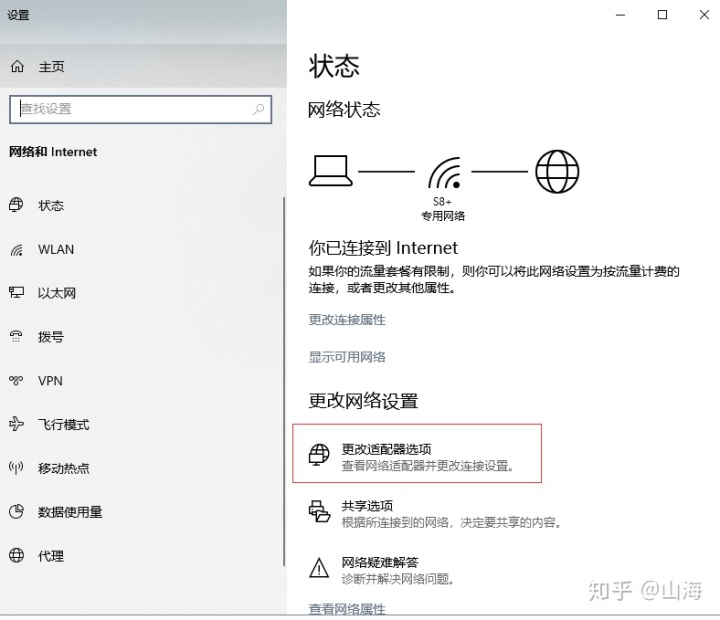Click 查看网络属性 link

tap(347, 609)
